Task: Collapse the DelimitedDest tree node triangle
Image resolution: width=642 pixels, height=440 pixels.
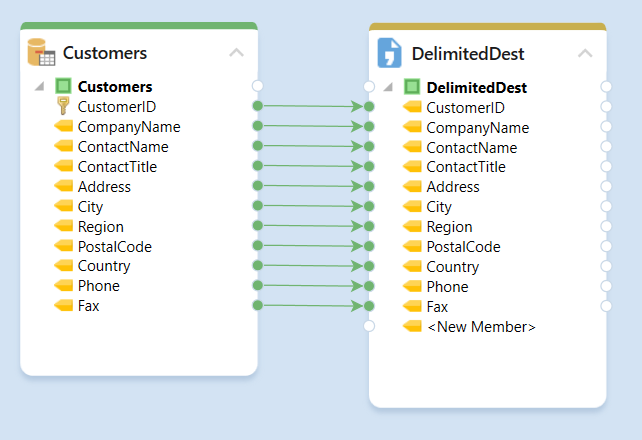Action: click(388, 87)
